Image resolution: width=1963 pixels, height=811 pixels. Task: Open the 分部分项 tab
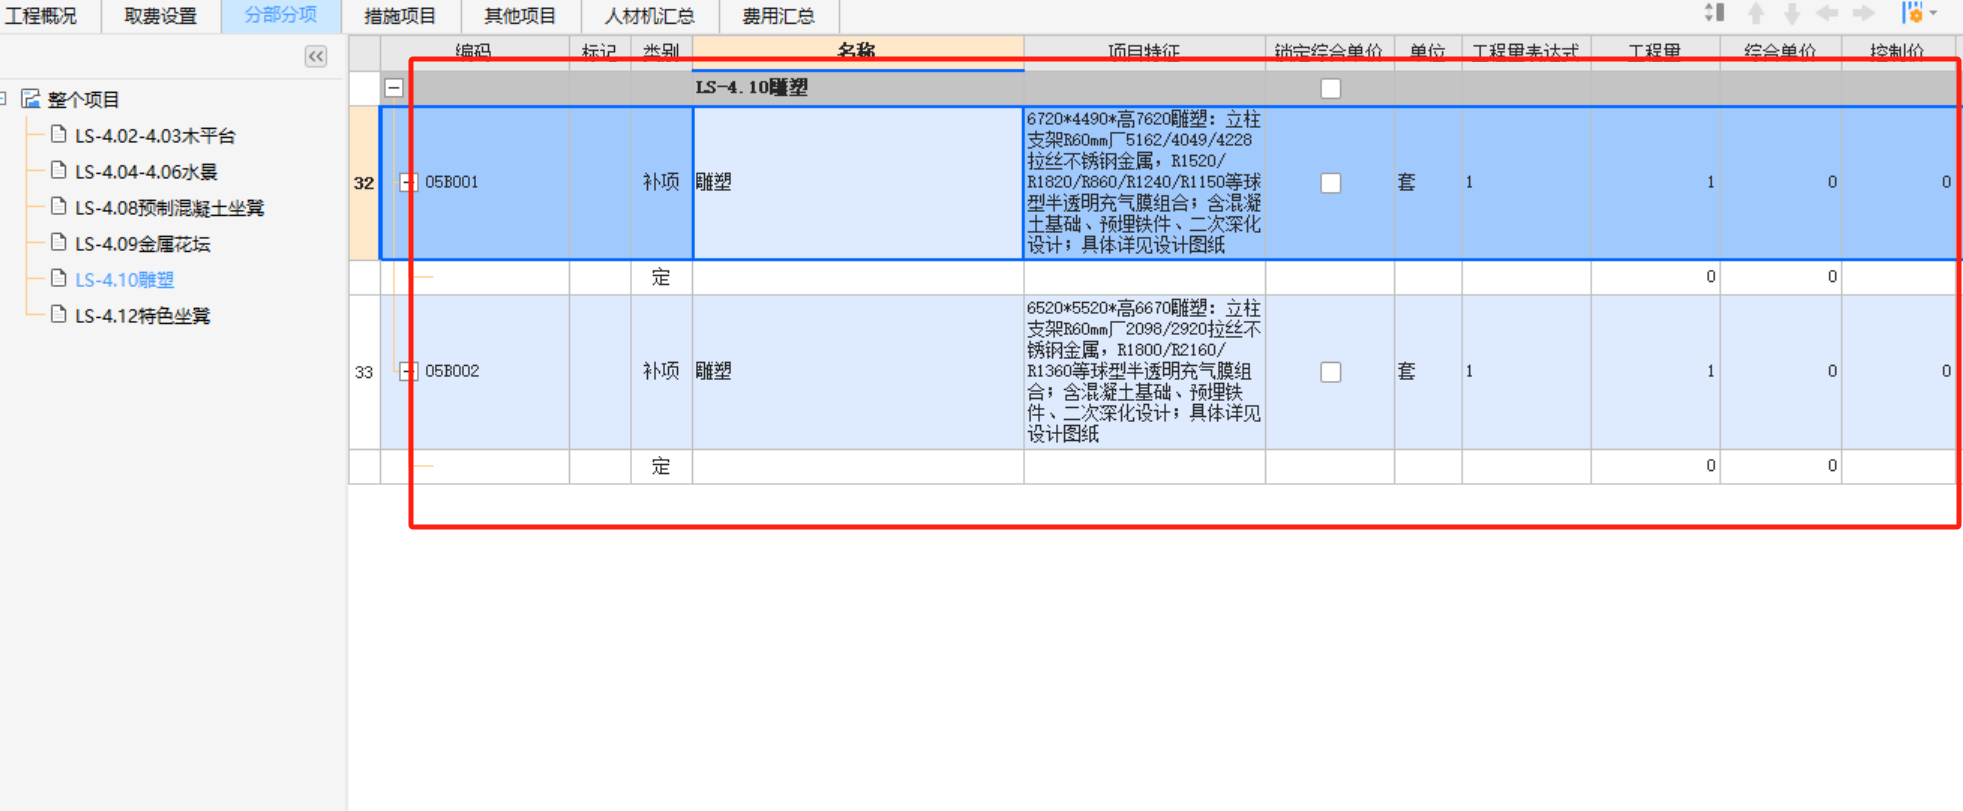pyautogui.click(x=281, y=16)
